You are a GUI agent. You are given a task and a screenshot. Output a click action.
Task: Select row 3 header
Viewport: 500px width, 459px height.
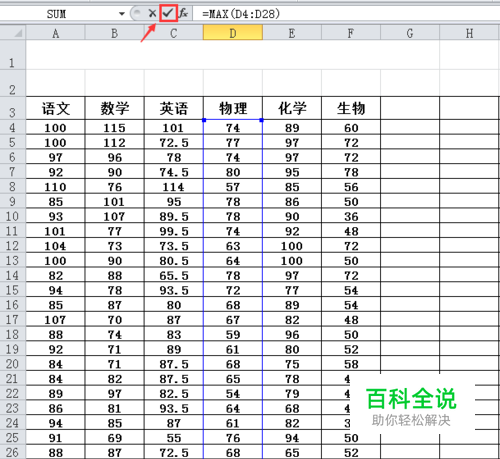pyautogui.click(x=13, y=108)
